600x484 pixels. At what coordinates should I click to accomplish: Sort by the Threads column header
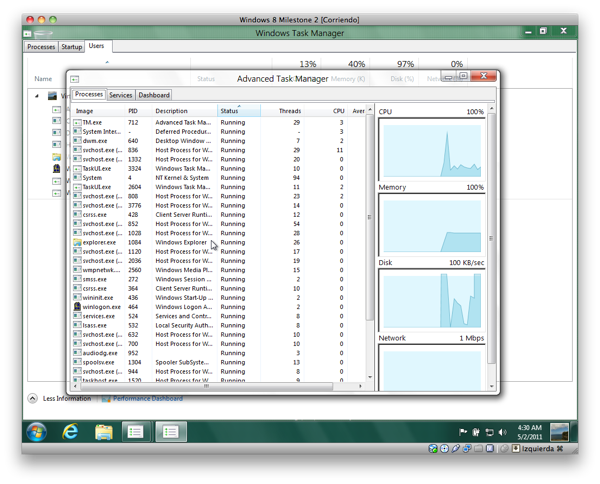pyautogui.click(x=282, y=111)
